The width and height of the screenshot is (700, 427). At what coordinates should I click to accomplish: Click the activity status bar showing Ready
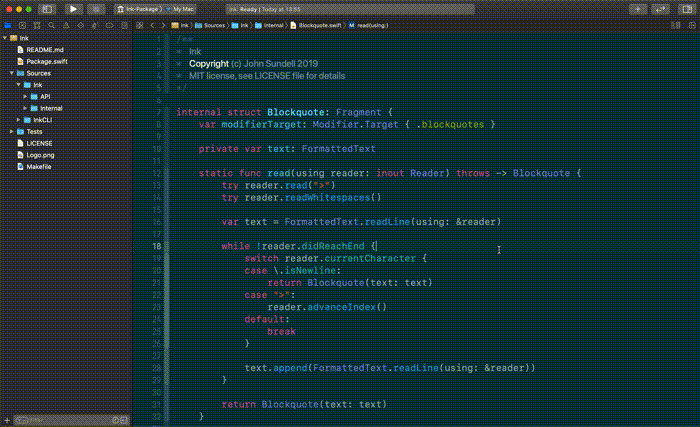tap(350, 9)
